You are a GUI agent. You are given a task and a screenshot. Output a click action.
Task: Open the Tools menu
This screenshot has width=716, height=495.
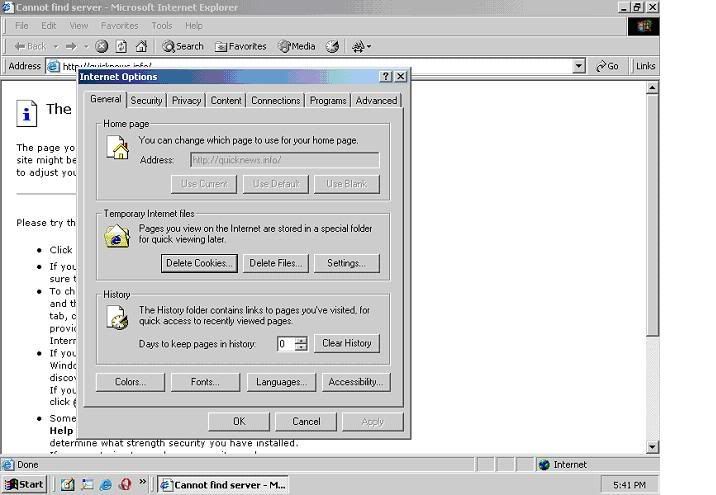pos(162,26)
